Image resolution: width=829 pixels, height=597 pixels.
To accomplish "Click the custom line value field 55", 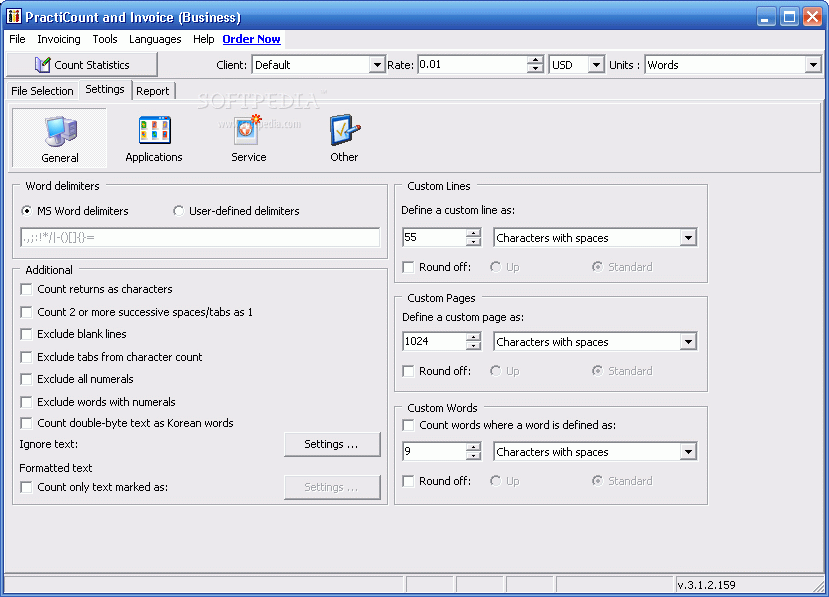I will 435,237.
